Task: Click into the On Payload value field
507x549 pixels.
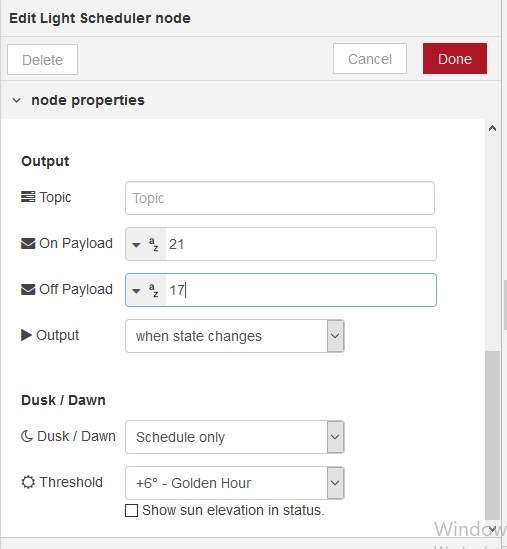Action: point(301,244)
